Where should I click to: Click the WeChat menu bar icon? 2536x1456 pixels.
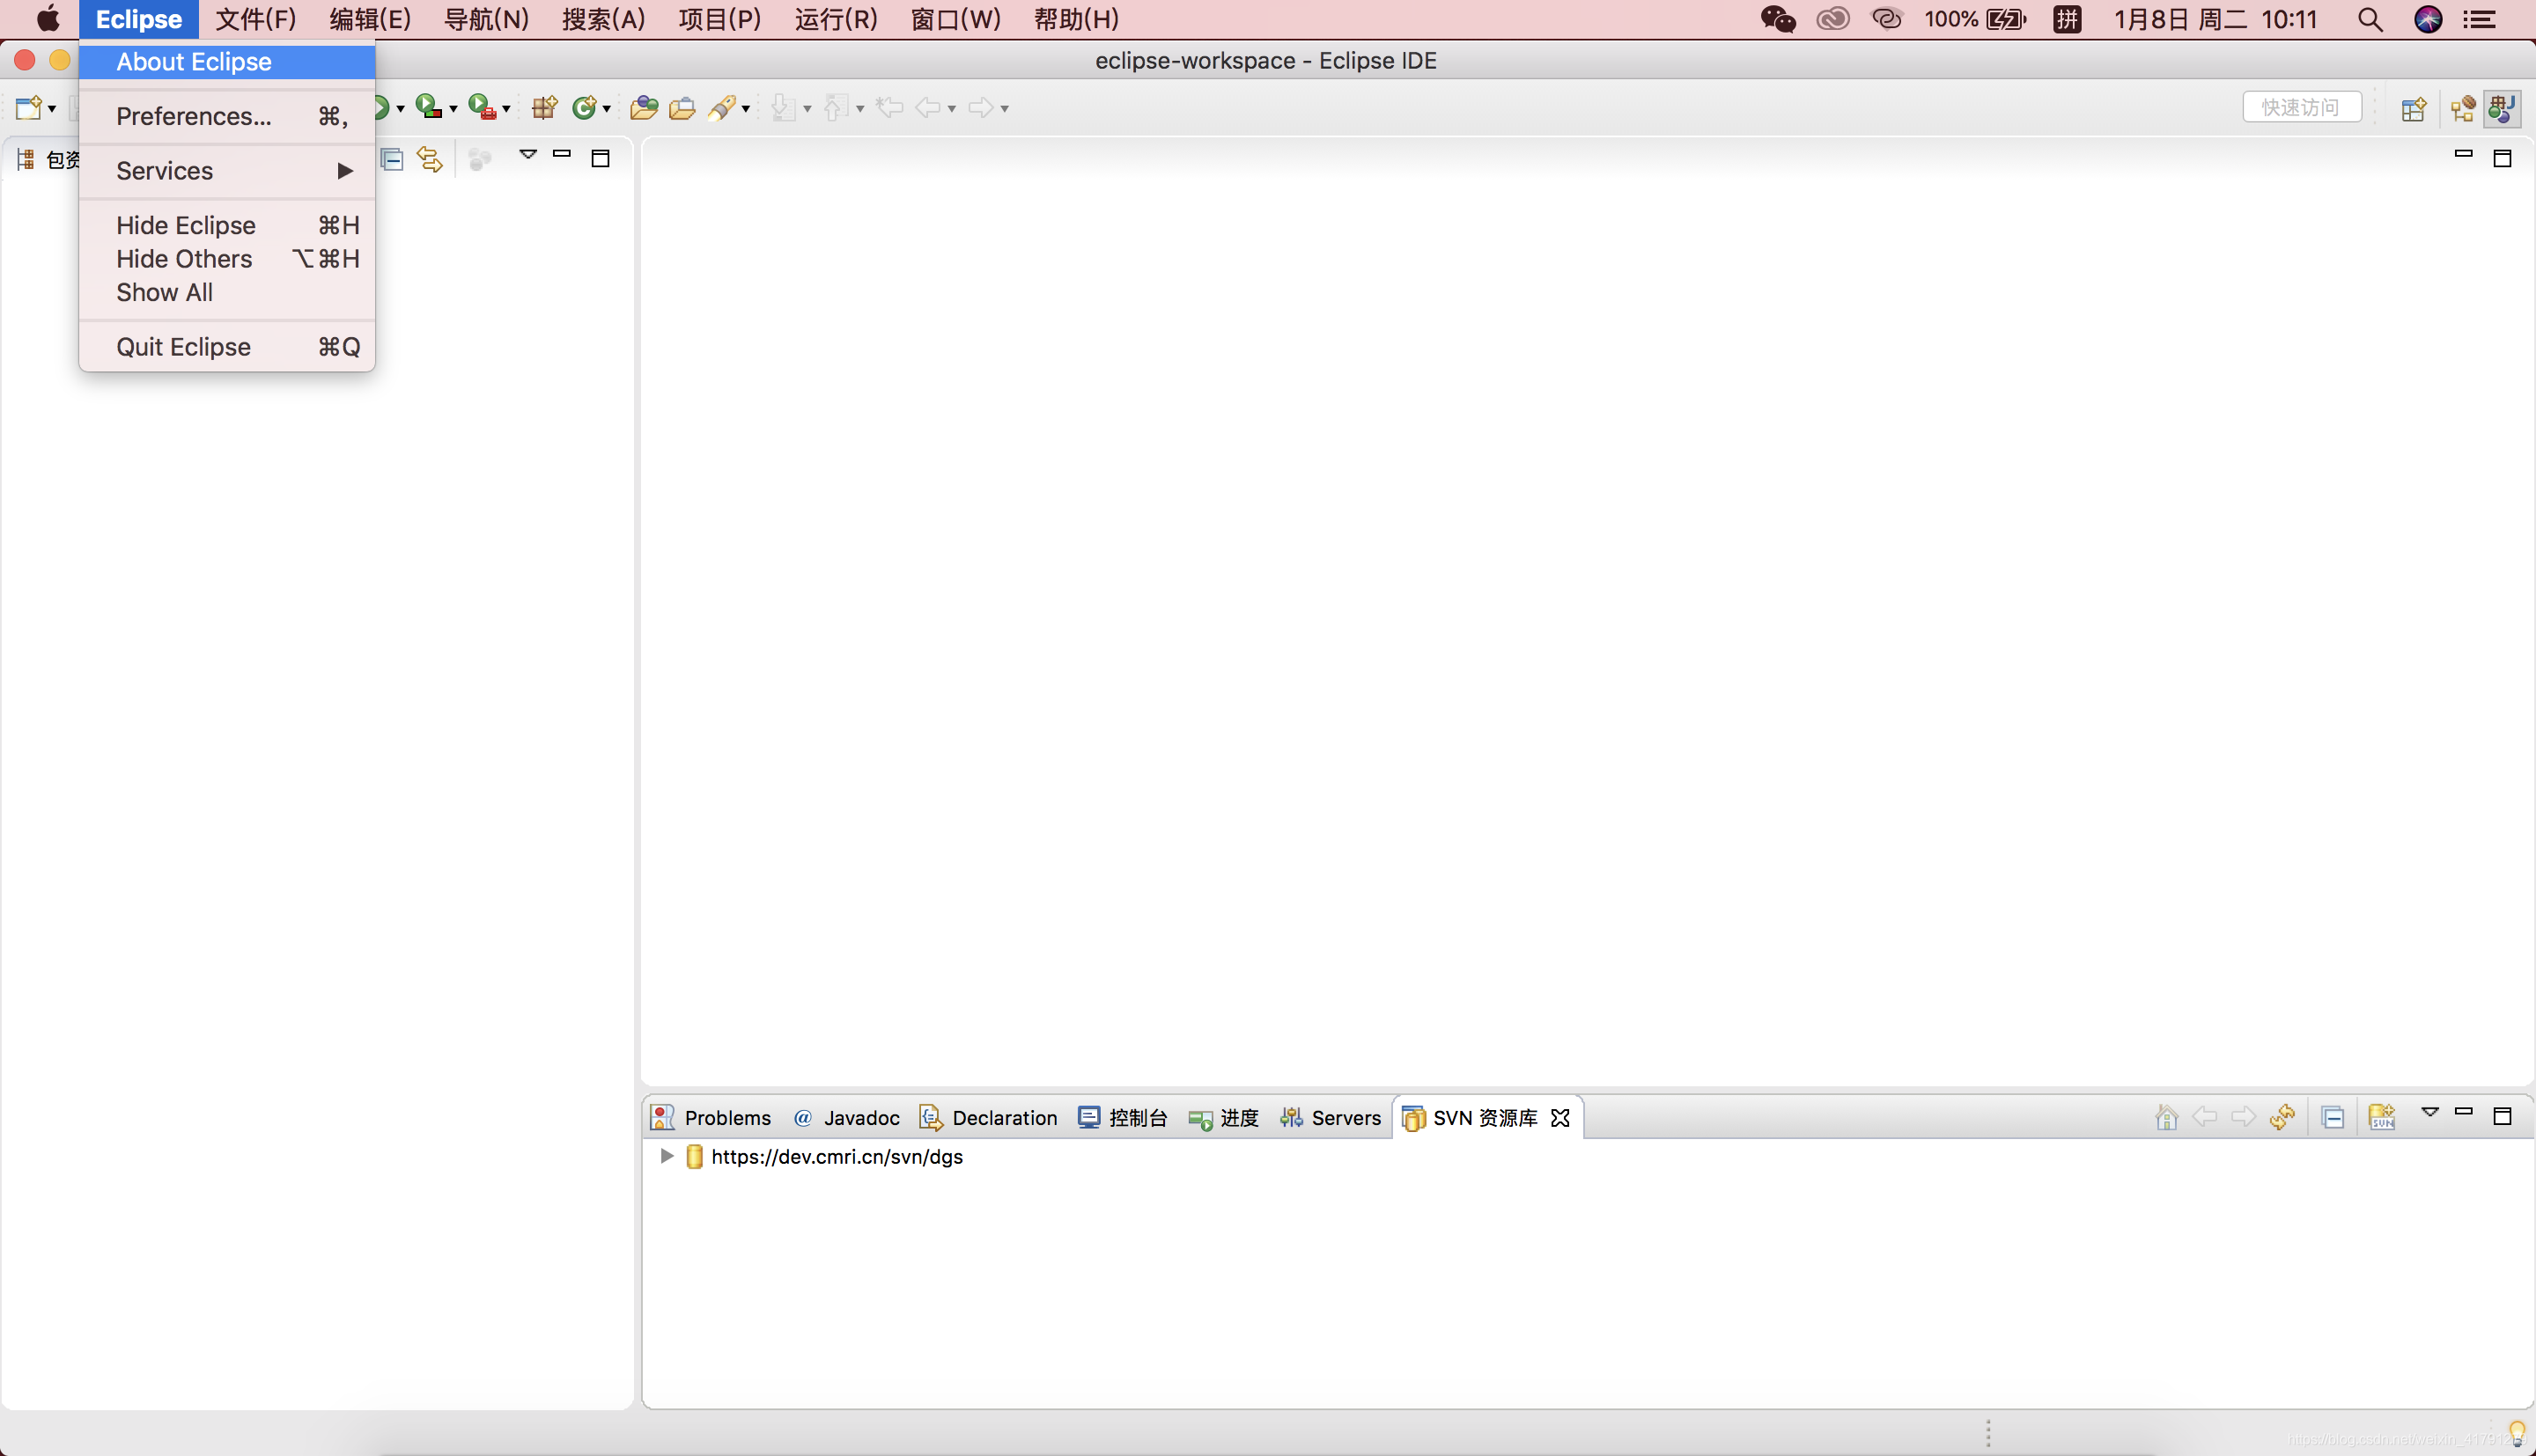pos(1778,19)
